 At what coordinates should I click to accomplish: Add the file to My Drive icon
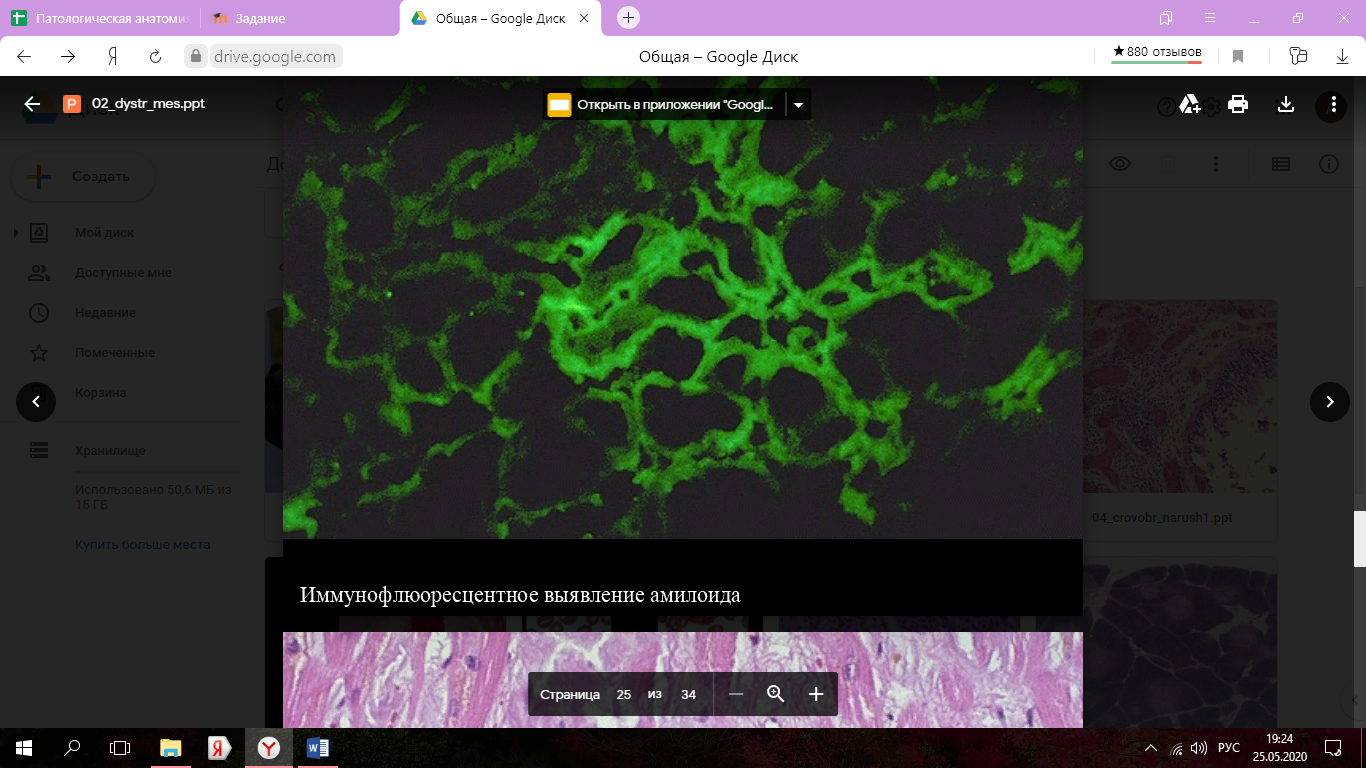(1190, 104)
